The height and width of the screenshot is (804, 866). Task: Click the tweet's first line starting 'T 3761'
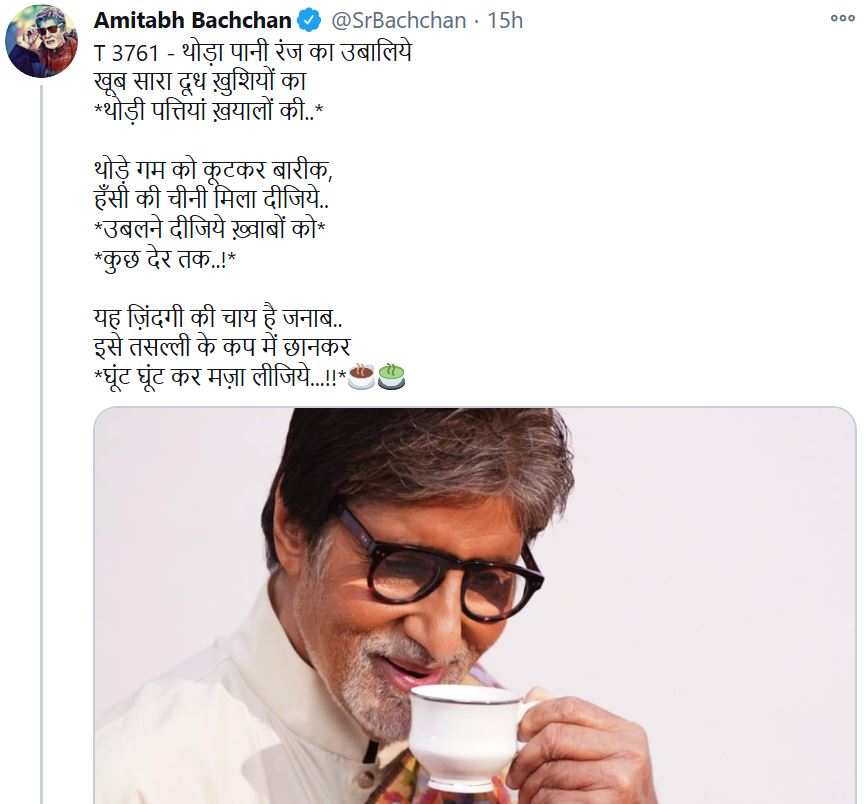[x=252, y=50]
